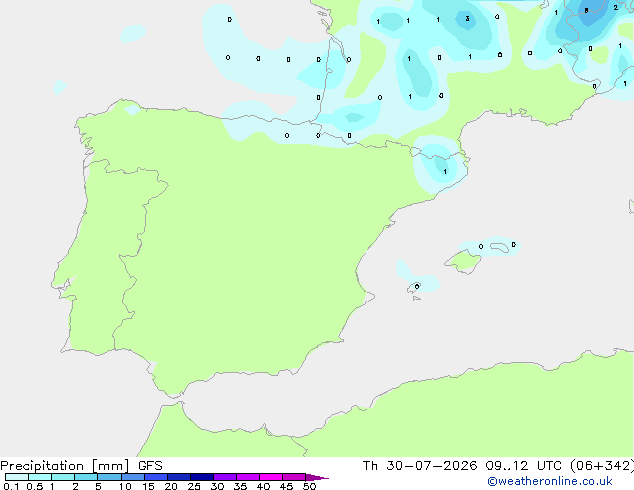The width and height of the screenshot is (634, 490).
Task: Click the date "Th 30-07-2026"
Action: coord(420,466)
